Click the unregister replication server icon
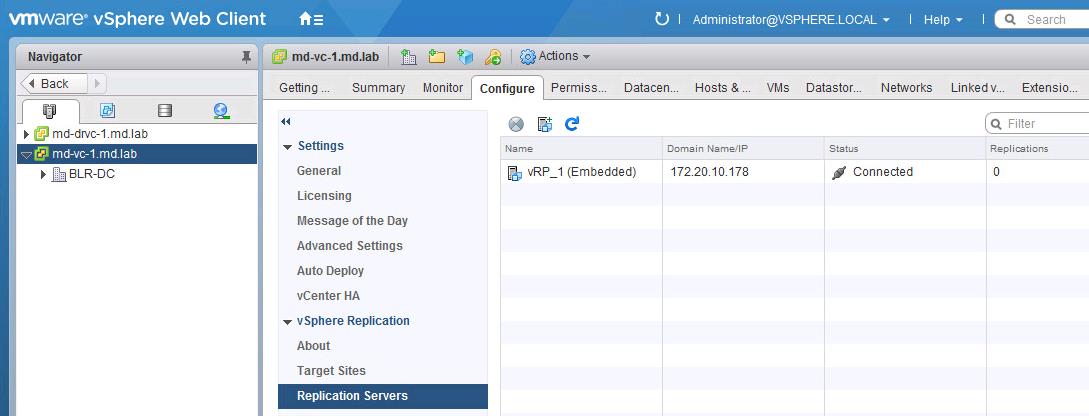The height and width of the screenshot is (416, 1089). [x=516, y=124]
